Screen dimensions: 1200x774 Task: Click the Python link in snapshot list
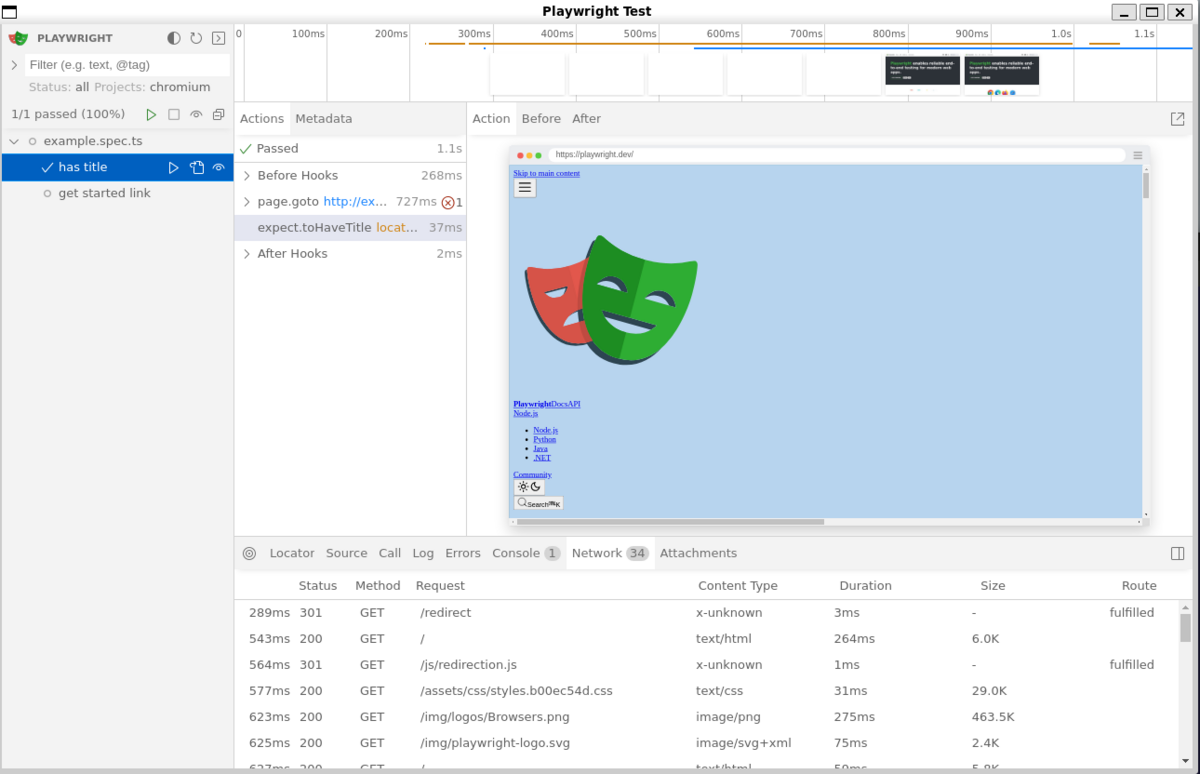click(544, 439)
